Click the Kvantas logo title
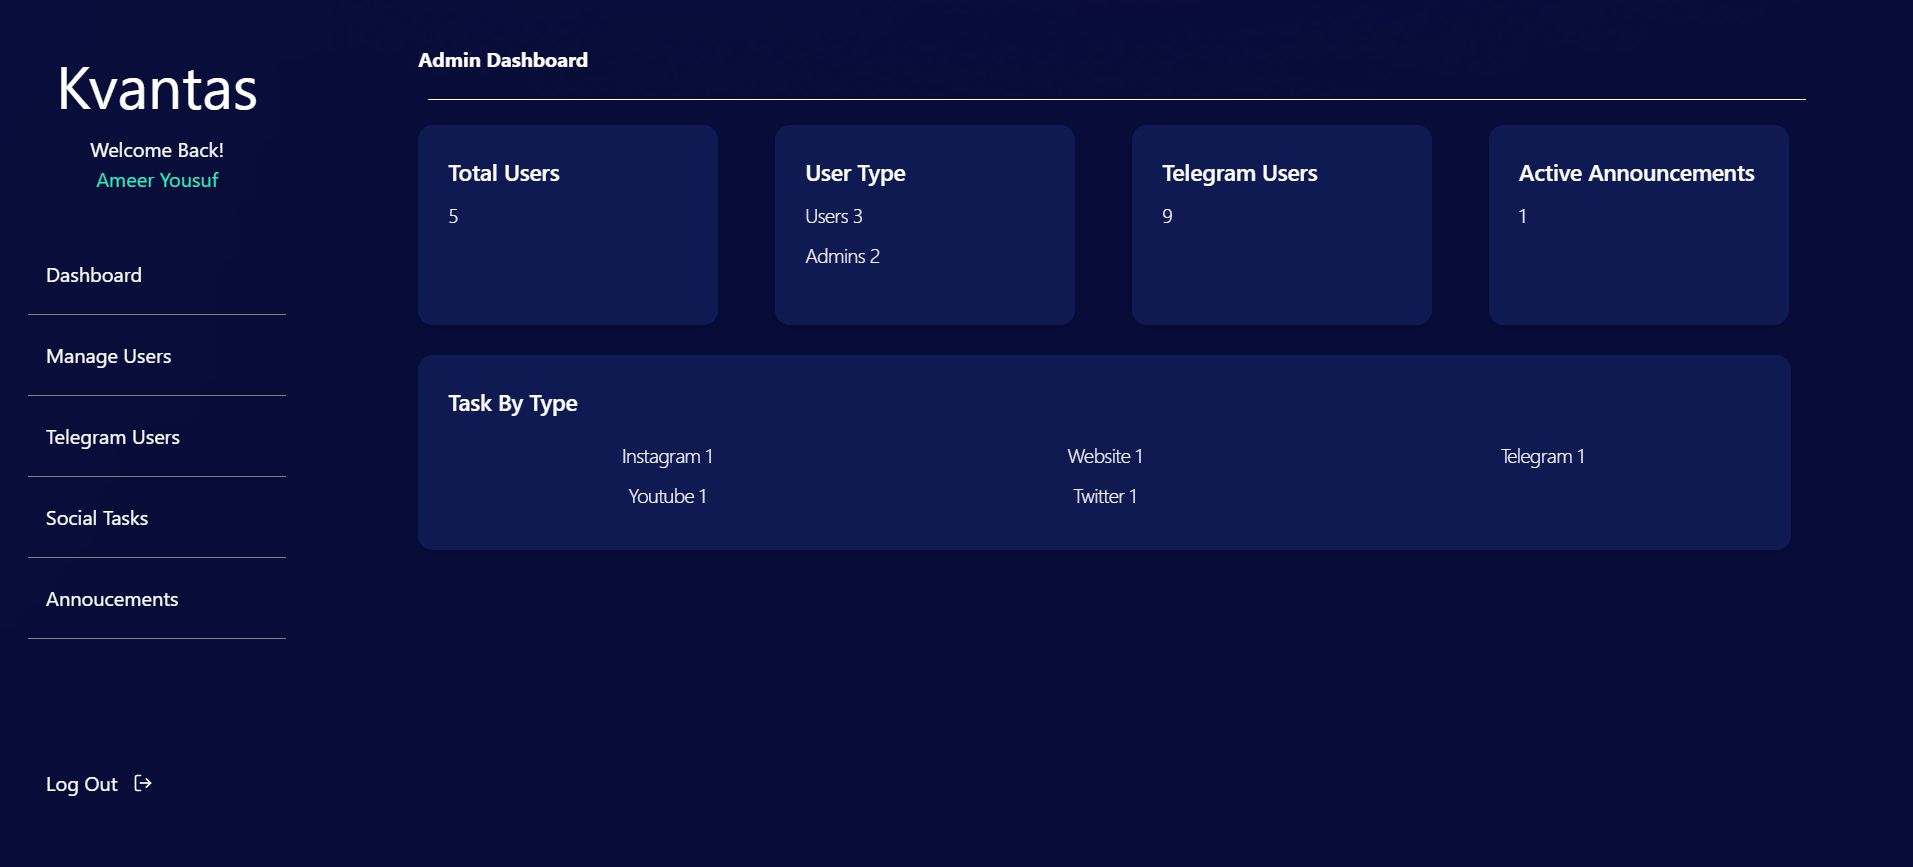The image size is (1913, 867). click(x=157, y=88)
